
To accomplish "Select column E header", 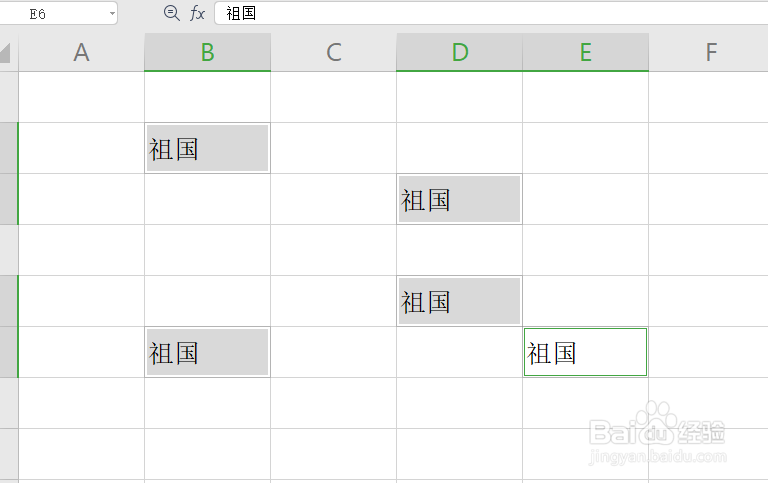I will coord(585,52).
